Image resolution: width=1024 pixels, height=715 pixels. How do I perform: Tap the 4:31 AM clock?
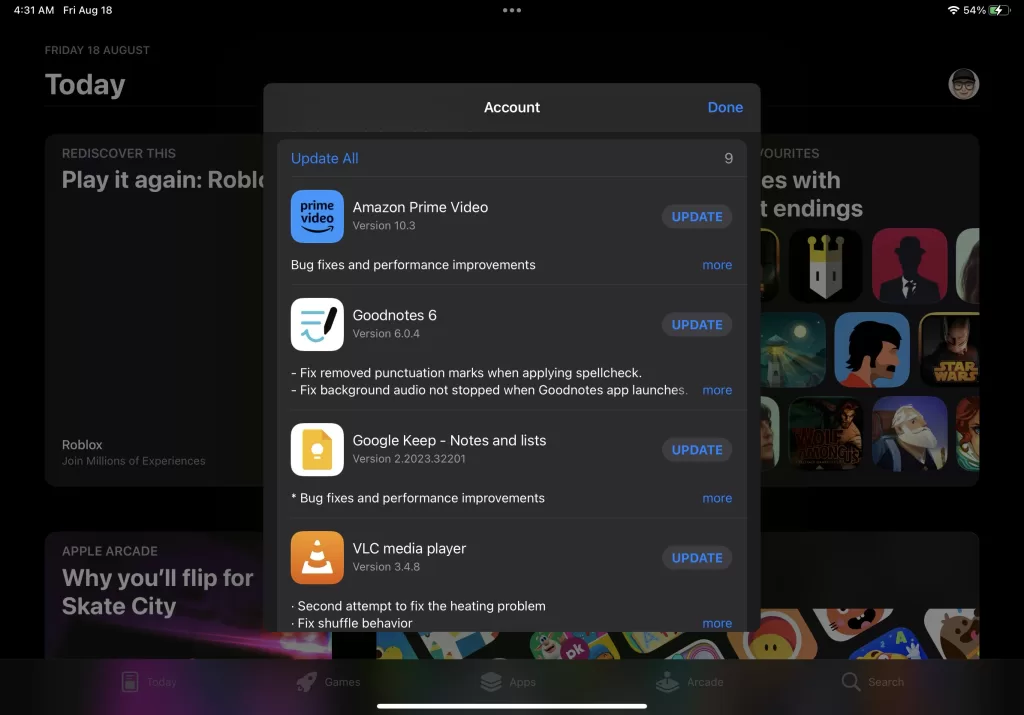34,10
